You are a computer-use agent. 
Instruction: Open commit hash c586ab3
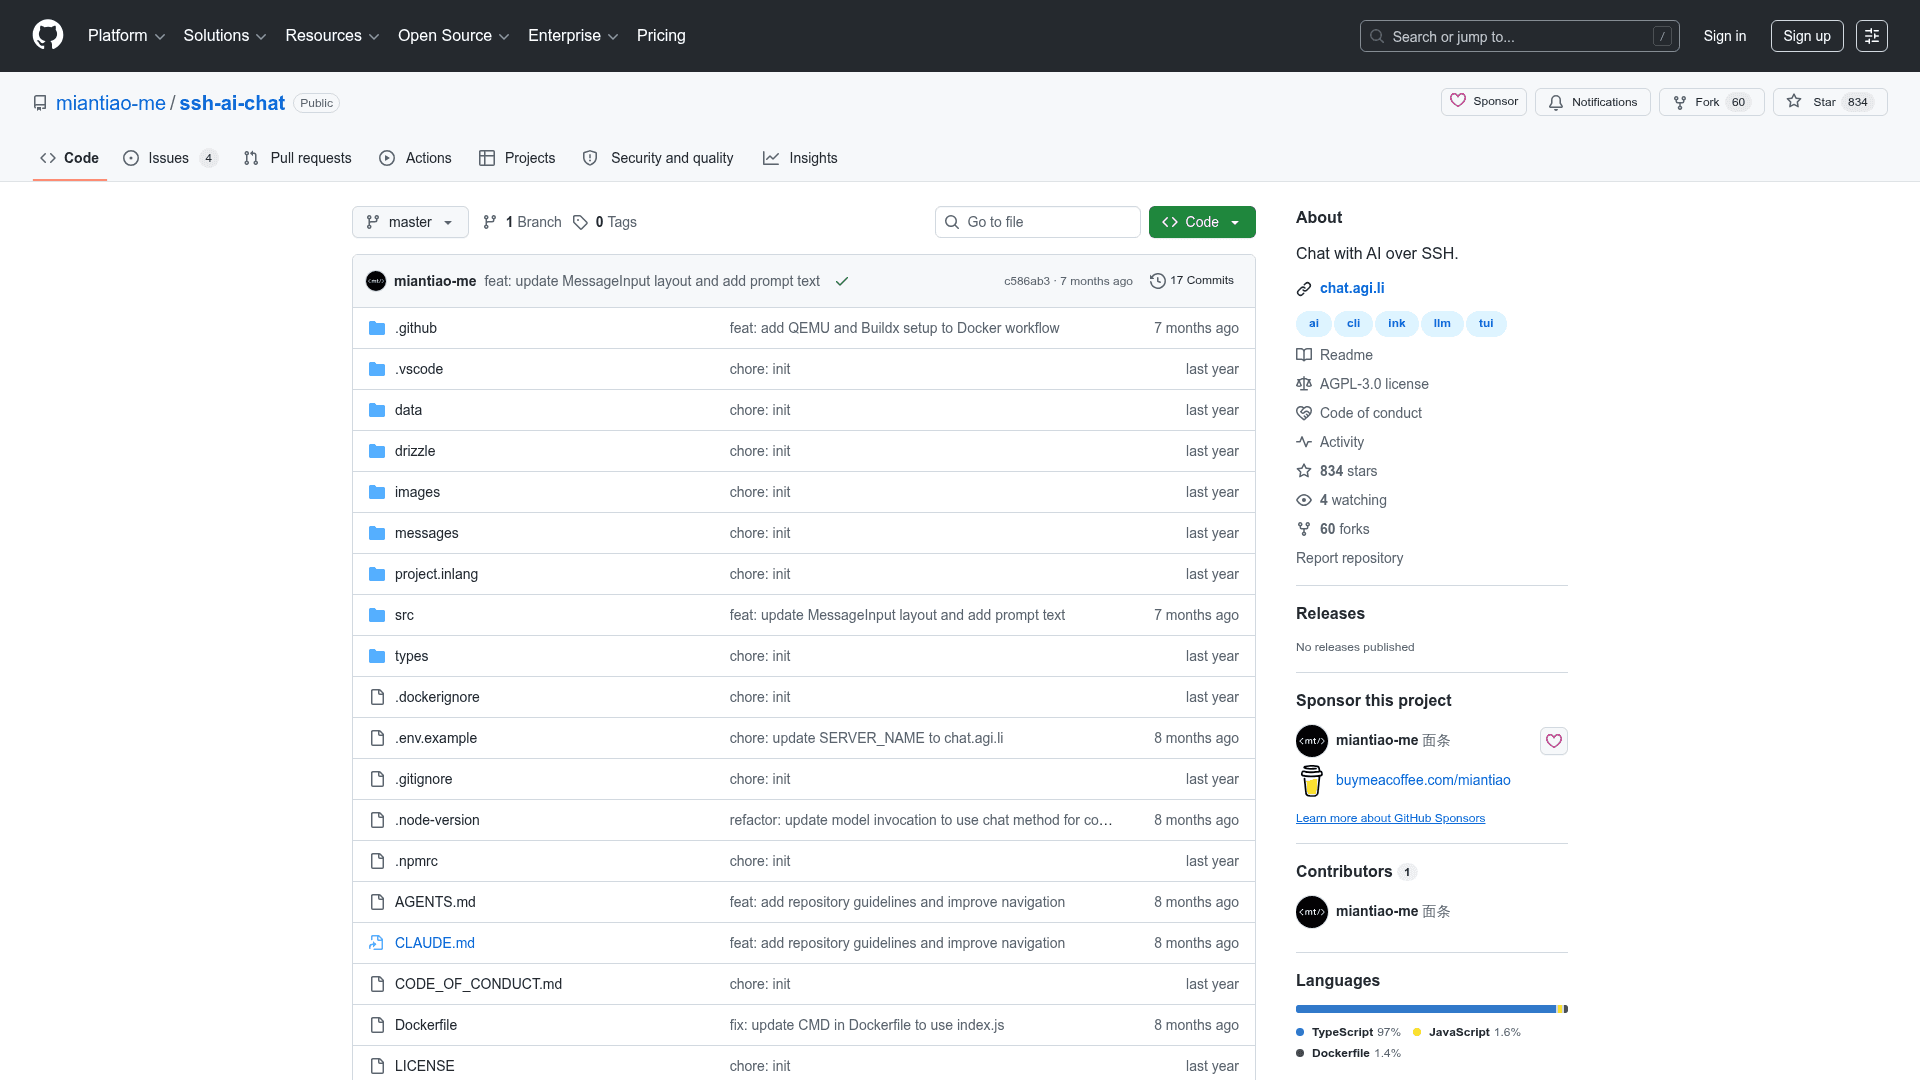tap(1027, 281)
